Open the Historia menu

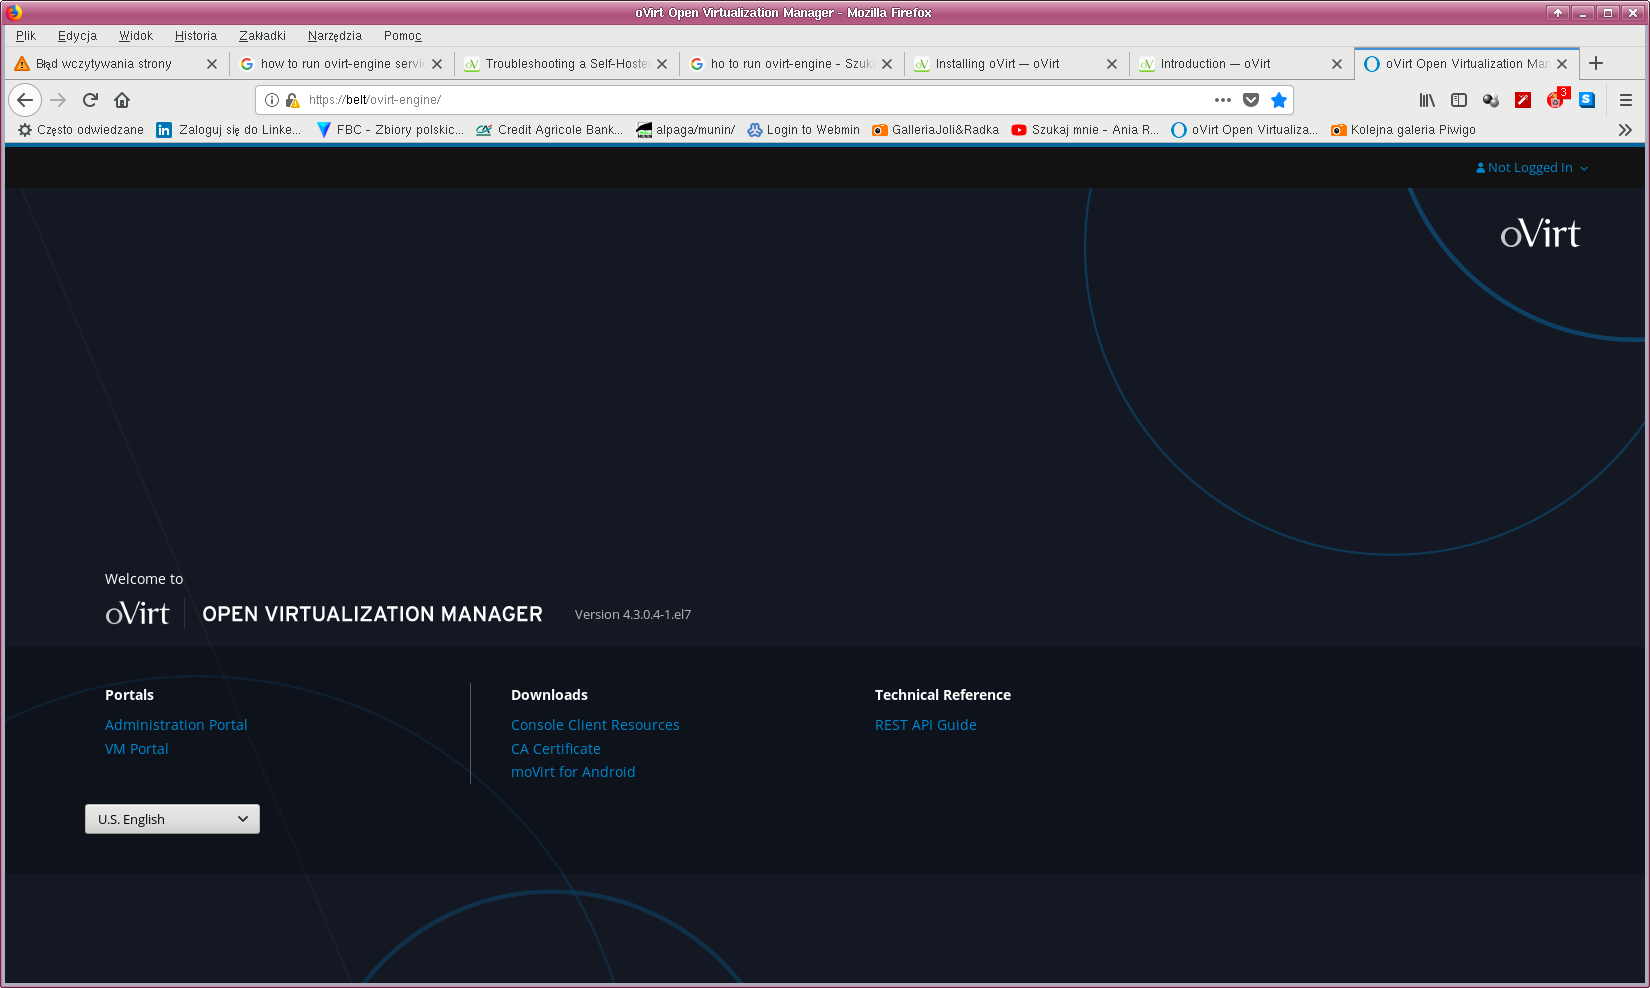coord(195,36)
